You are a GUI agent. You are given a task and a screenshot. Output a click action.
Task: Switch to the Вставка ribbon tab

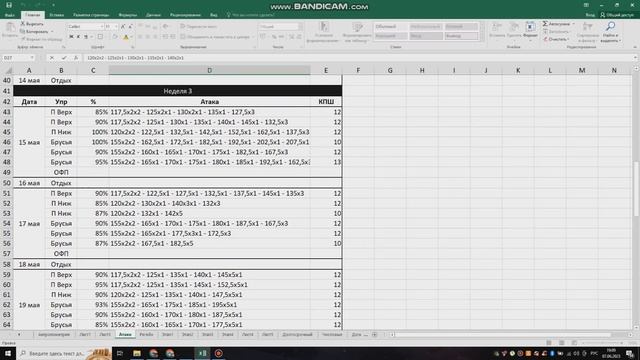click(57, 15)
